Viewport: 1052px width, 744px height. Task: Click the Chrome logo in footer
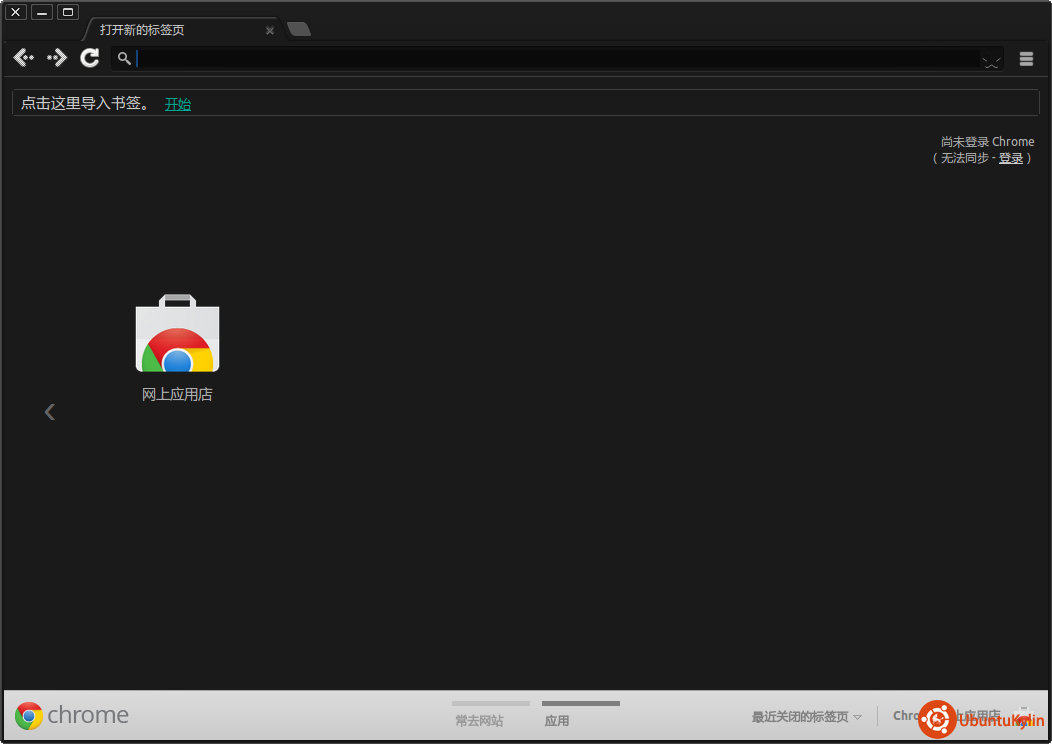point(29,716)
